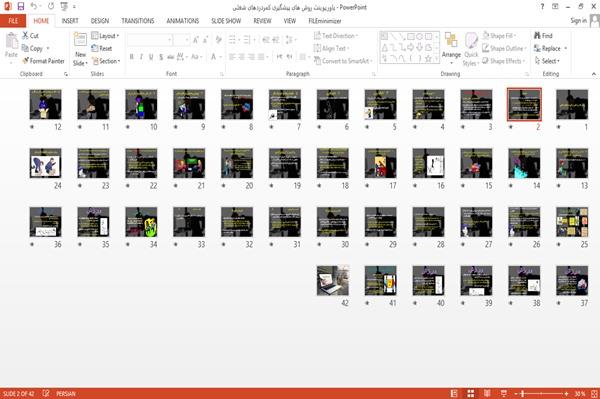Toggle Reading View in status bar
Image resolution: width=600 pixels, height=399 pixels.
click(x=487, y=393)
